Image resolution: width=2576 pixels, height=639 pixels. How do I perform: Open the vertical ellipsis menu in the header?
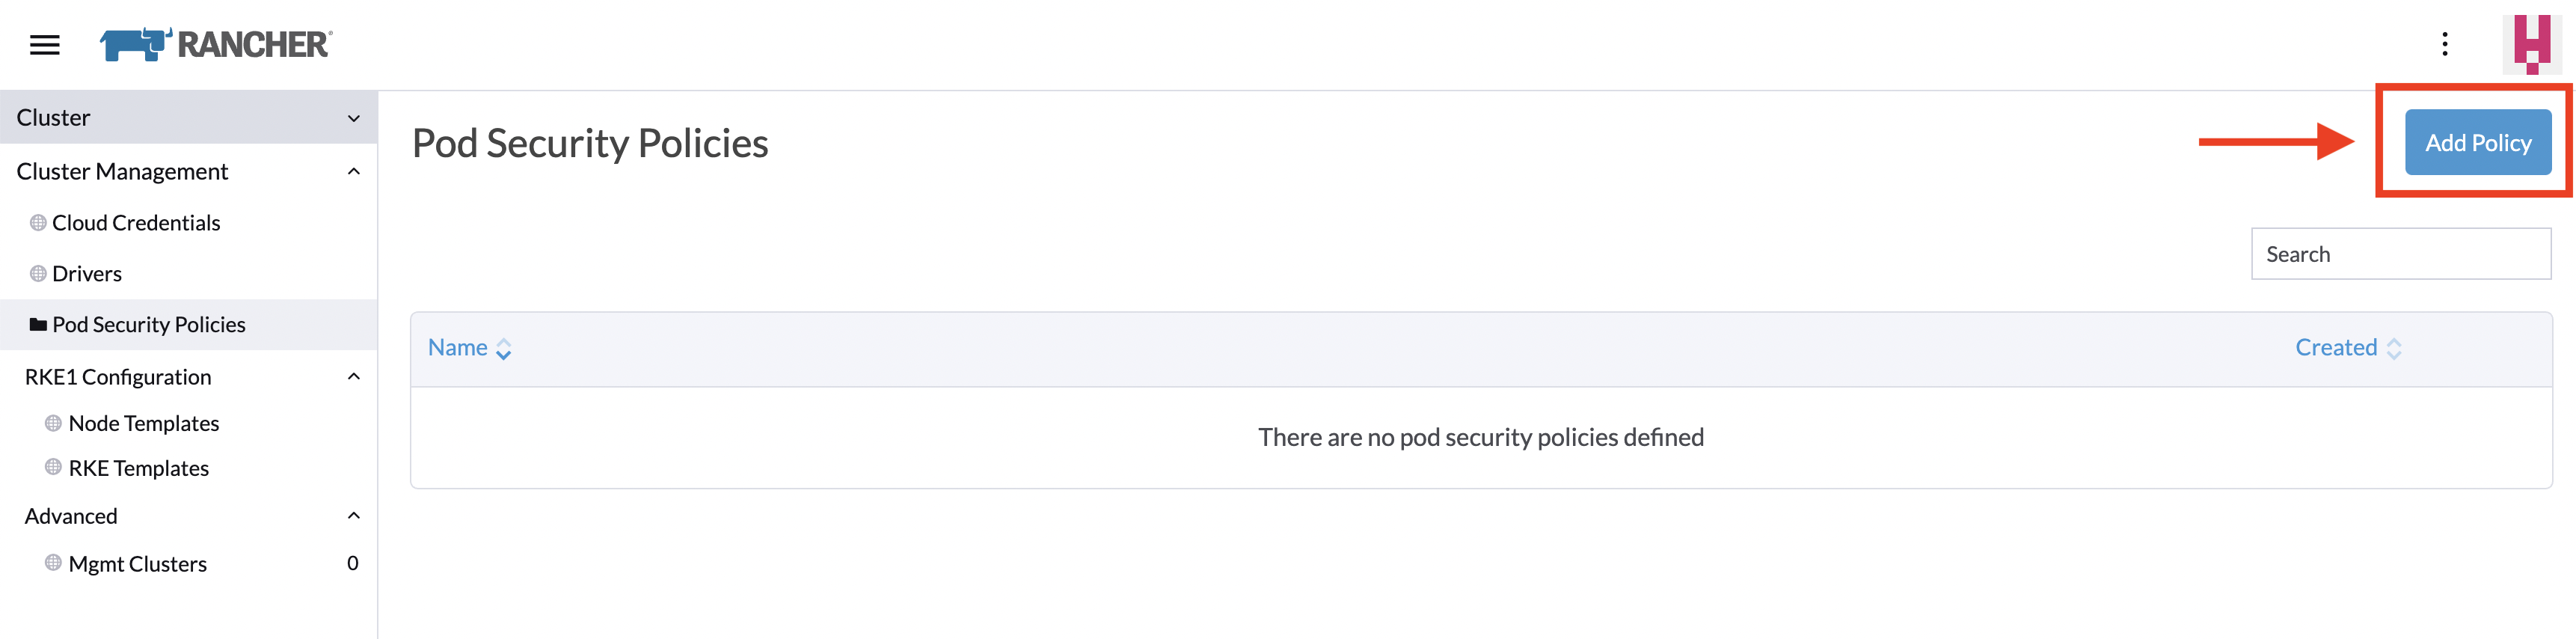pos(2446,44)
